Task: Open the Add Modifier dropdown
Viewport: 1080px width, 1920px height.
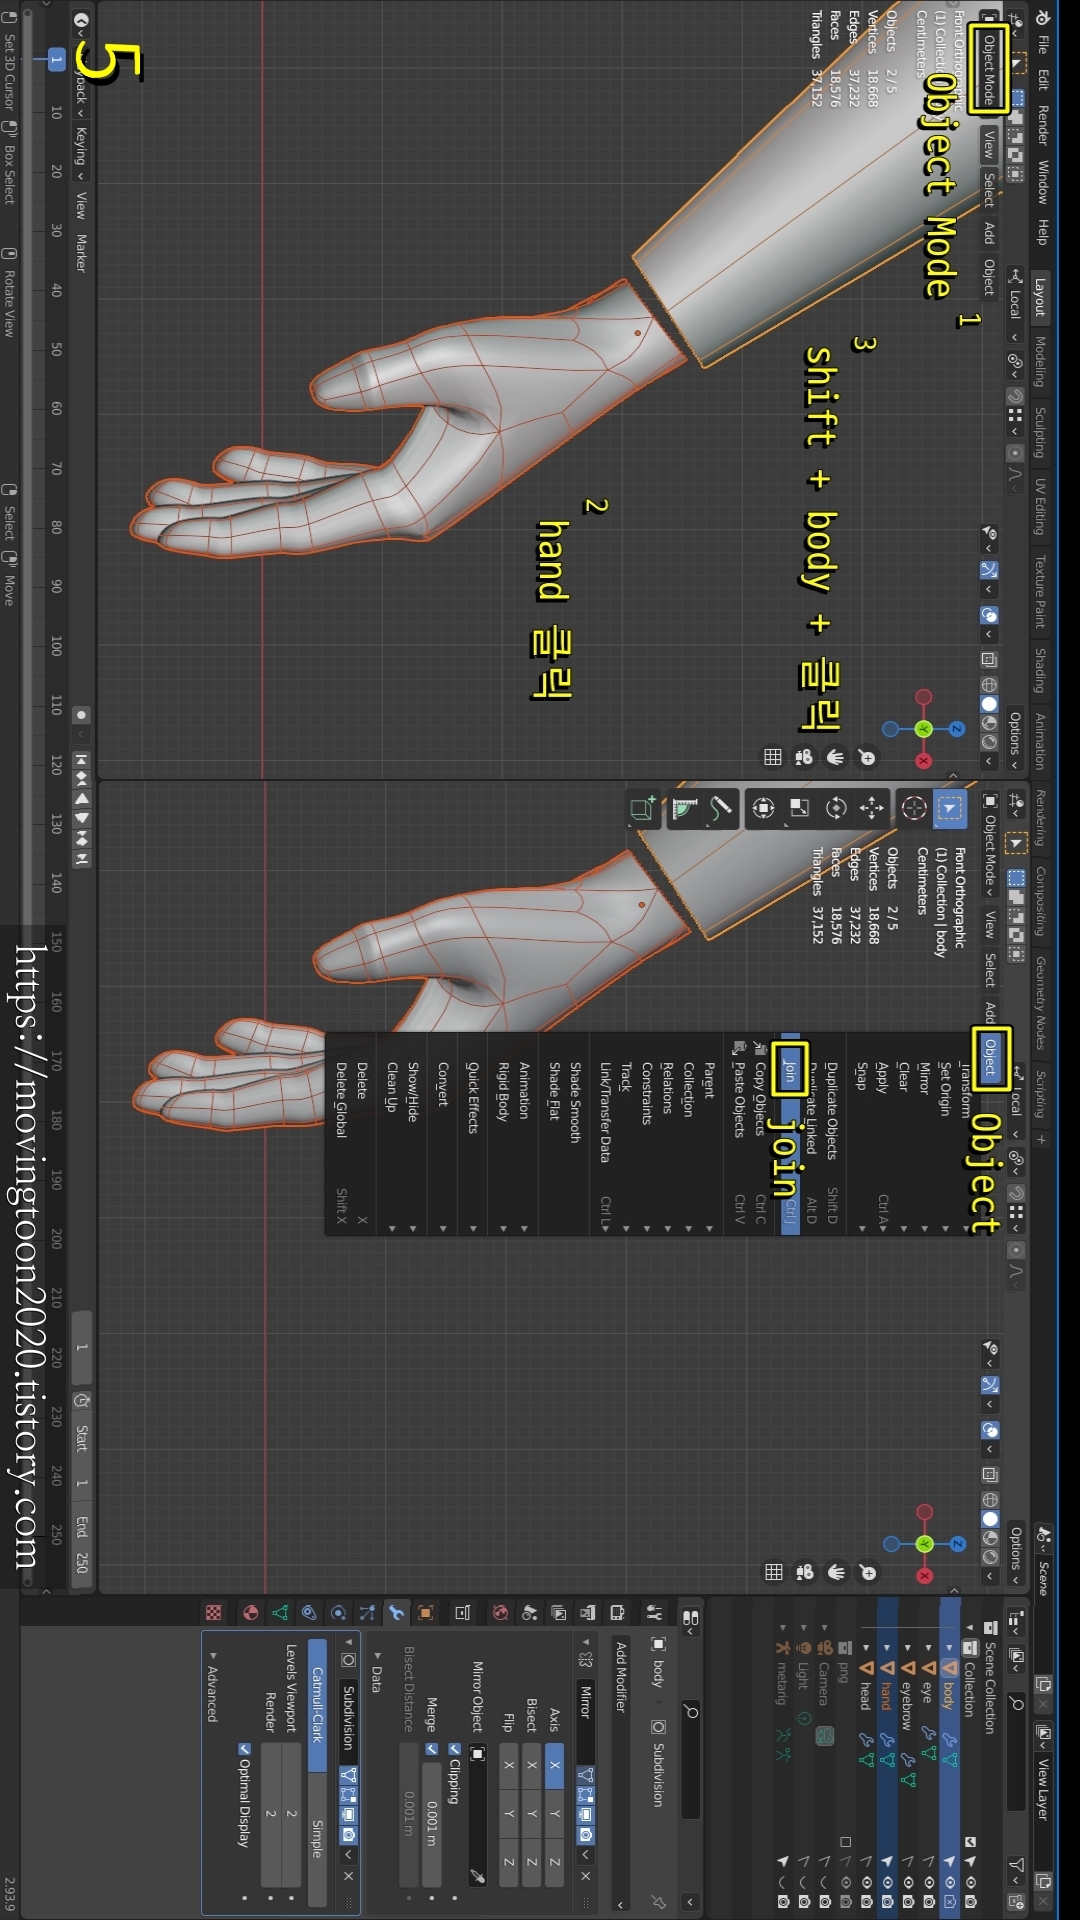Action: (x=621, y=1775)
